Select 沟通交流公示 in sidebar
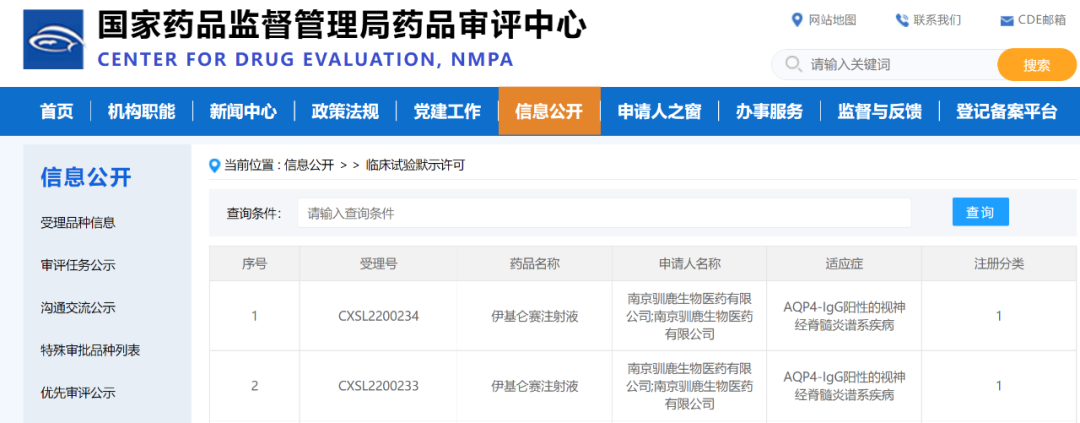Screen dimensions: 1080x423 click(78, 308)
